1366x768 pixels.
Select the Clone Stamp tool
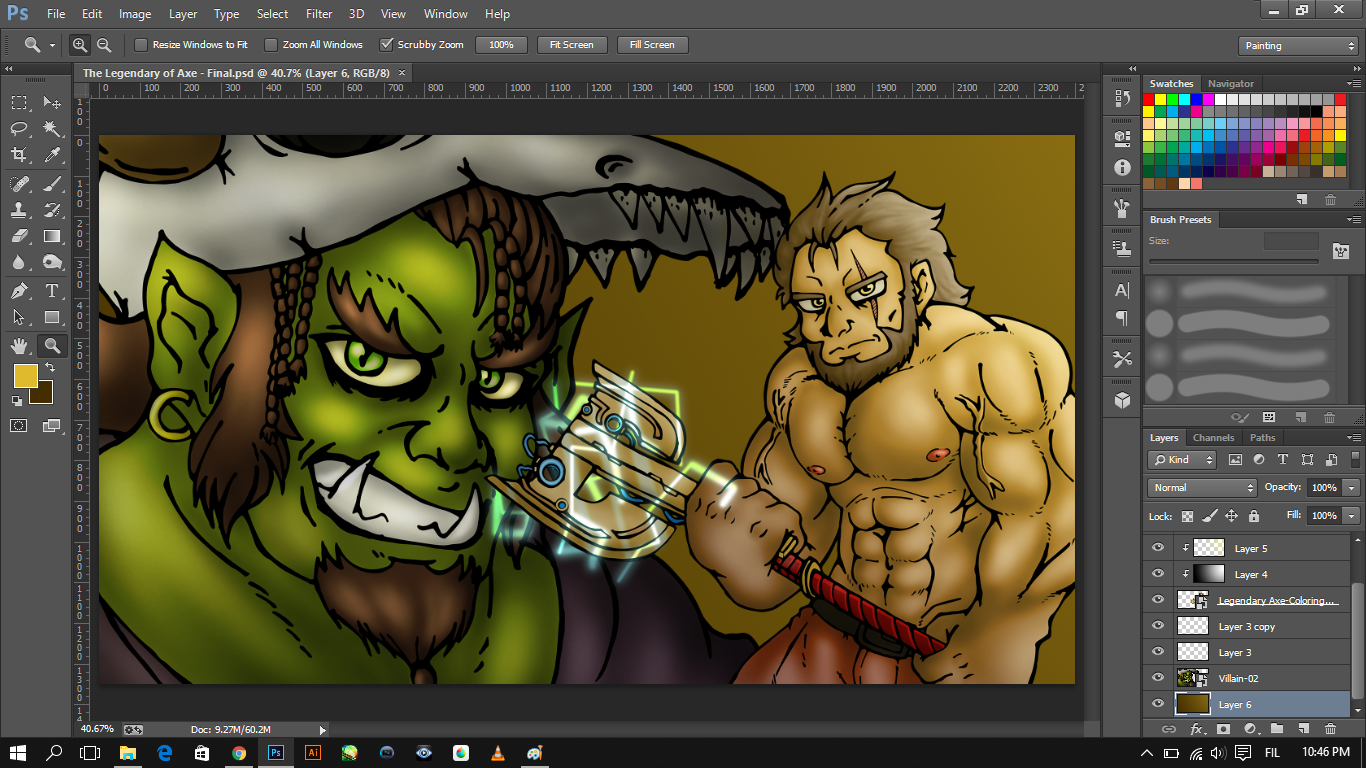click(x=19, y=210)
